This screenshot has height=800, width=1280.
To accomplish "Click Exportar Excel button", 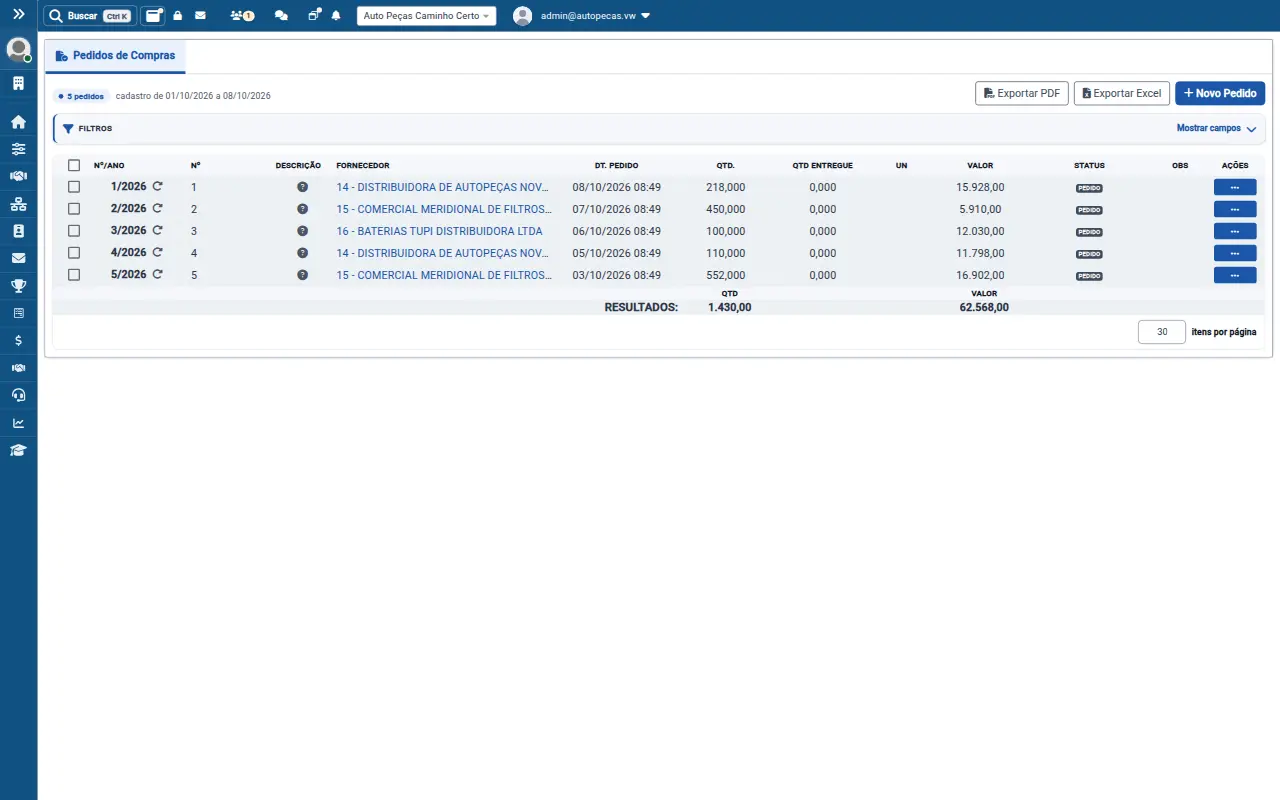I will point(1121,93).
